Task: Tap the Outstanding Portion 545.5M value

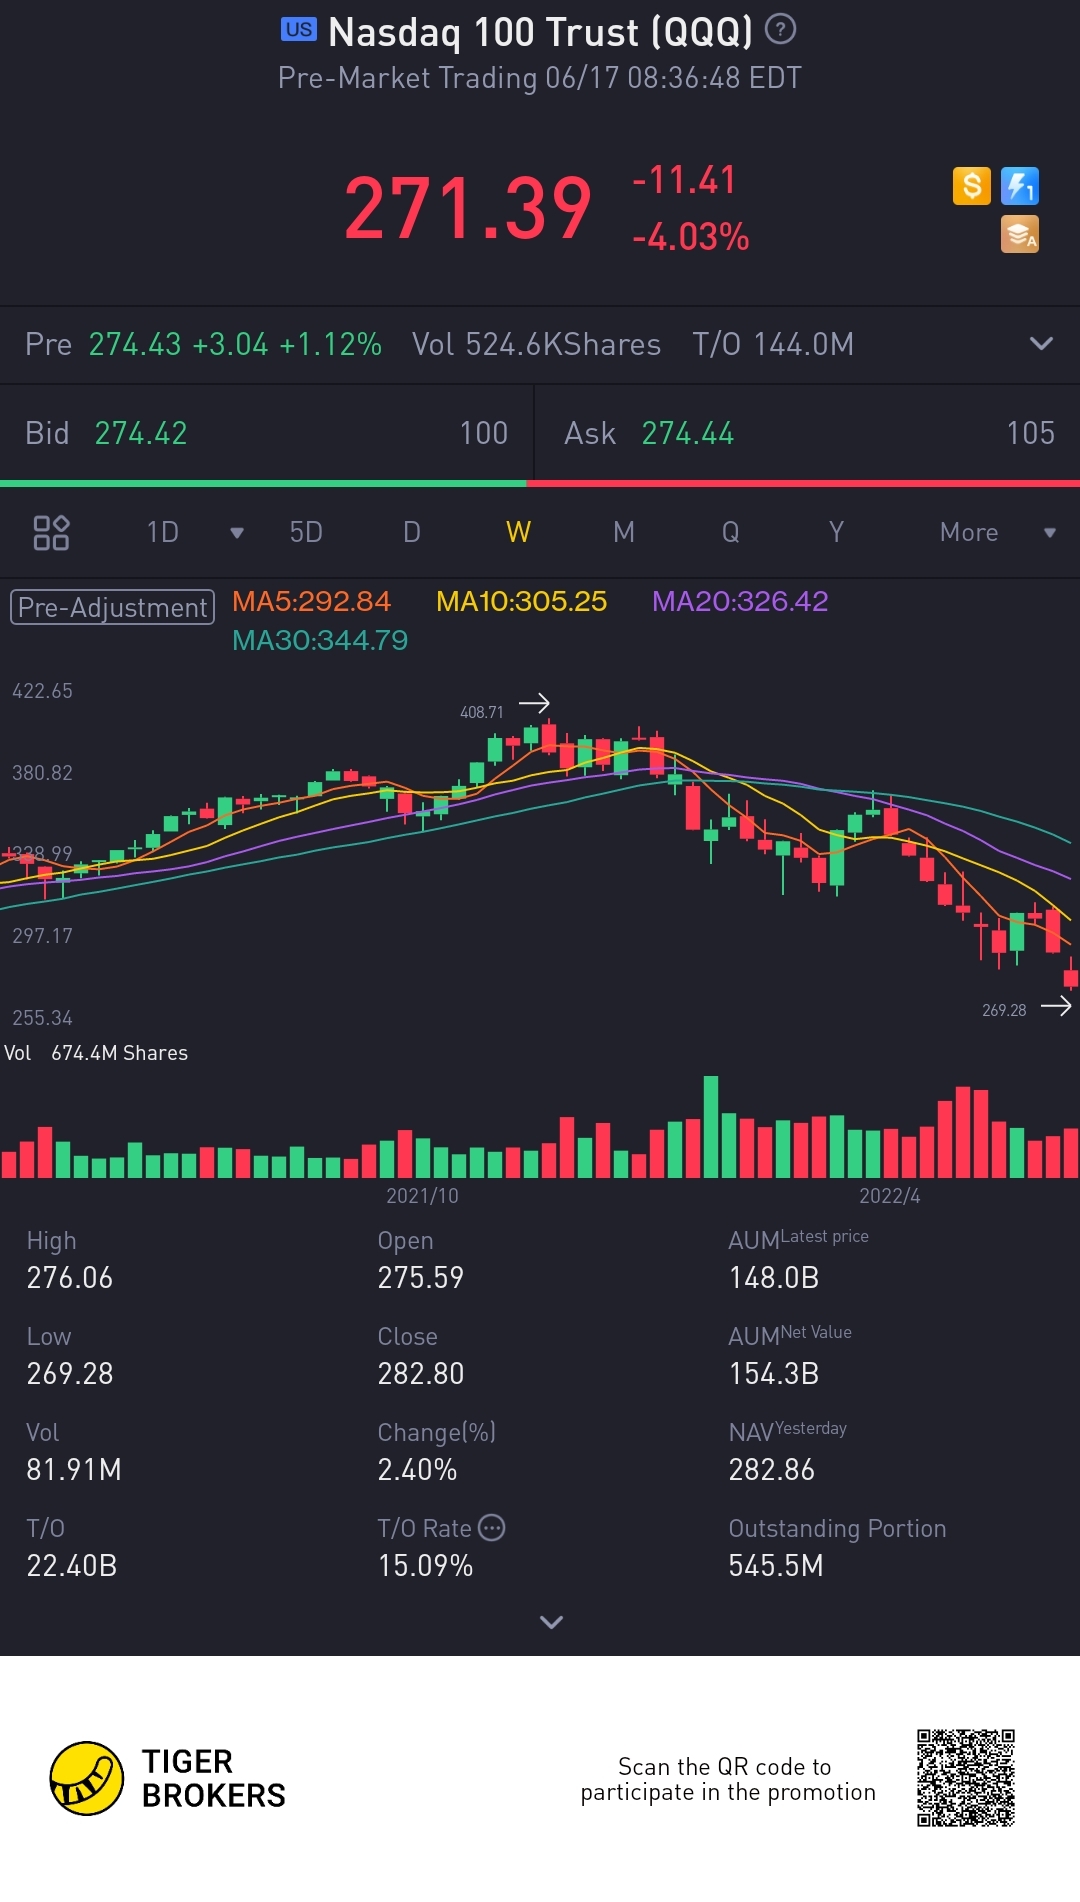Action: (x=776, y=1565)
